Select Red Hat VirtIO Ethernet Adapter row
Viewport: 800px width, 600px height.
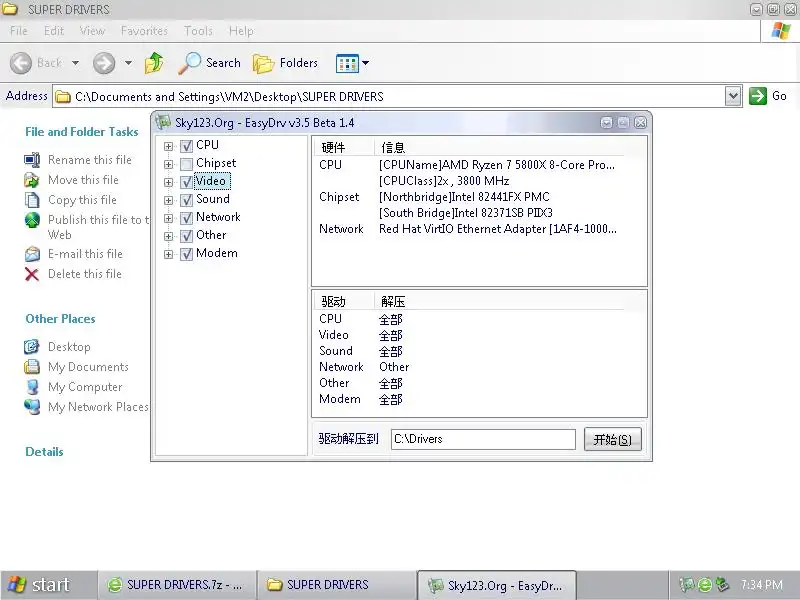468,229
